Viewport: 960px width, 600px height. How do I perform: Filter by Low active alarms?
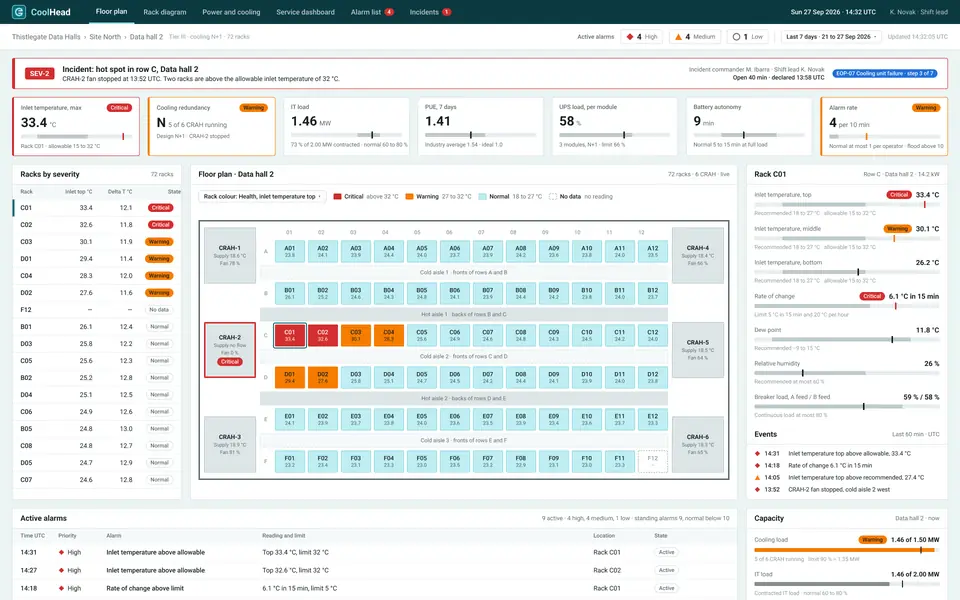point(748,37)
